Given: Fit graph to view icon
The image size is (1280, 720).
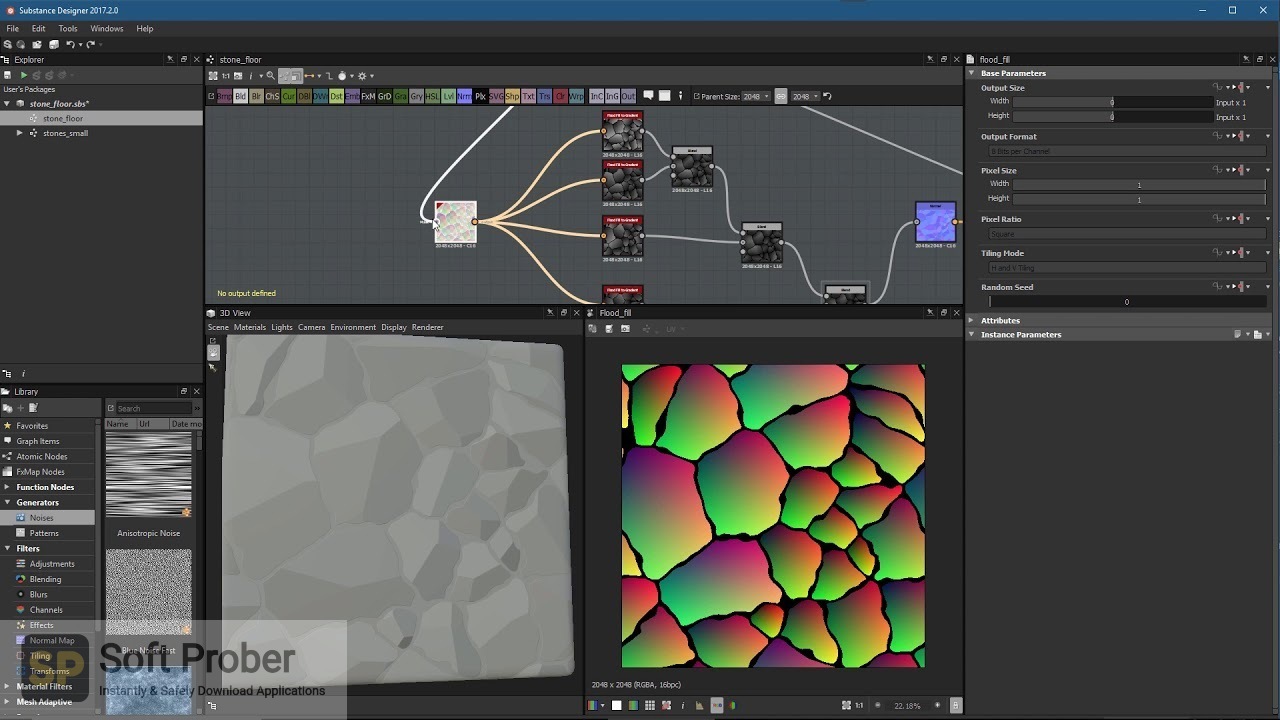Looking at the screenshot, I should tap(213, 76).
